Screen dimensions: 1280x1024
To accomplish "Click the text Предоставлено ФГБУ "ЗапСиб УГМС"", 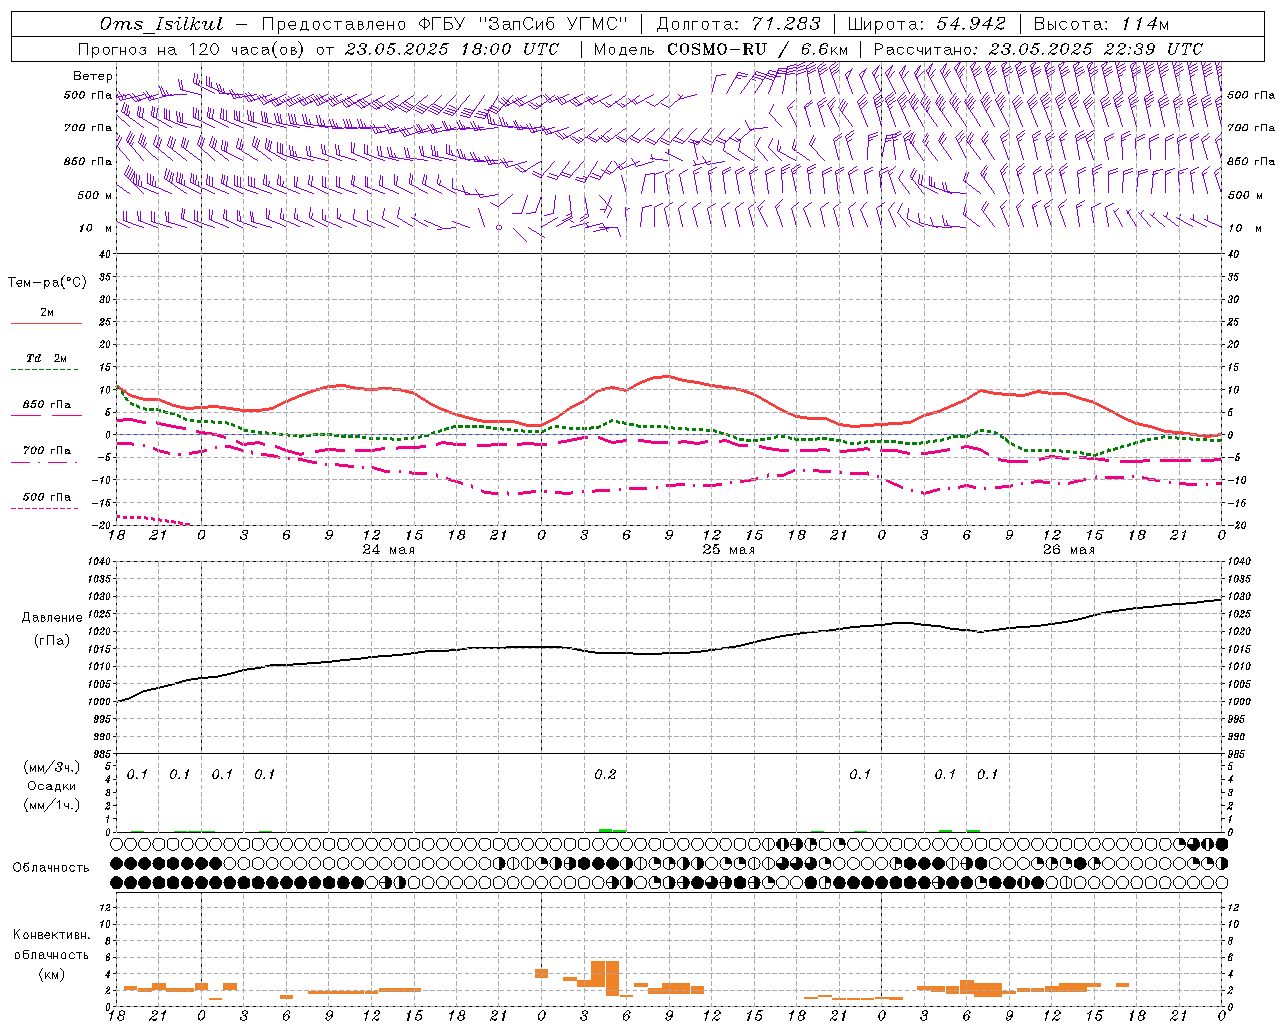I will (x=444, y=24).
